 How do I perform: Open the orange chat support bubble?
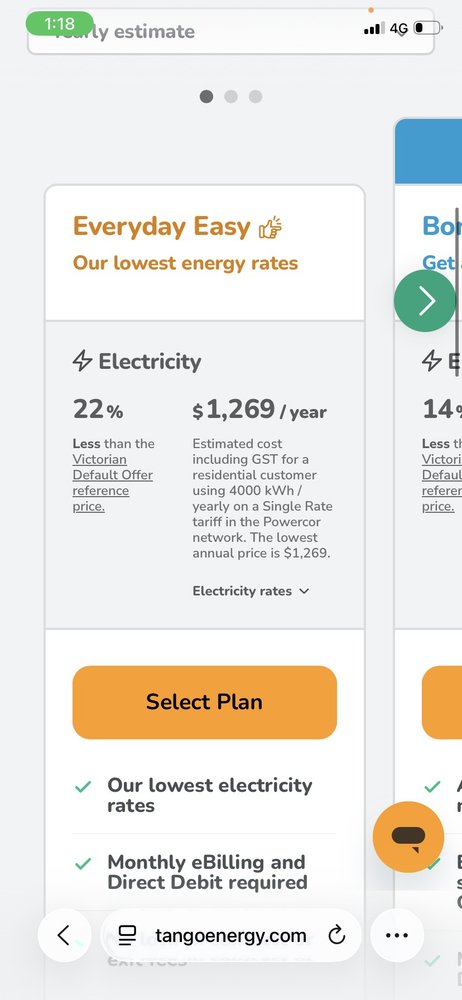point(408,837)
